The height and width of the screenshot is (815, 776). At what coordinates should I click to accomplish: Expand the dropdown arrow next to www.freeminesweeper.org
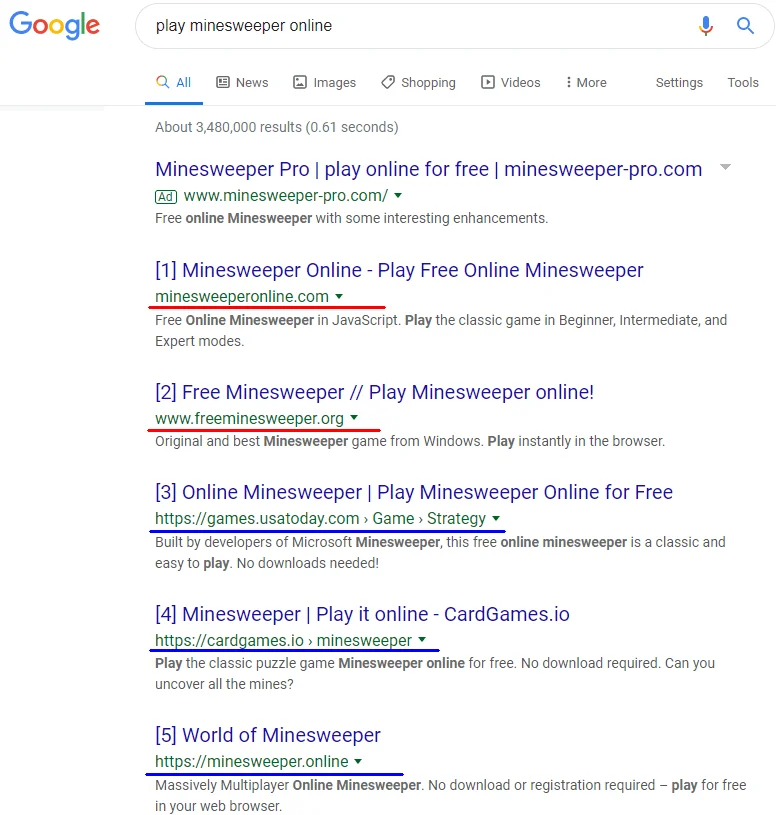(354, 418)
